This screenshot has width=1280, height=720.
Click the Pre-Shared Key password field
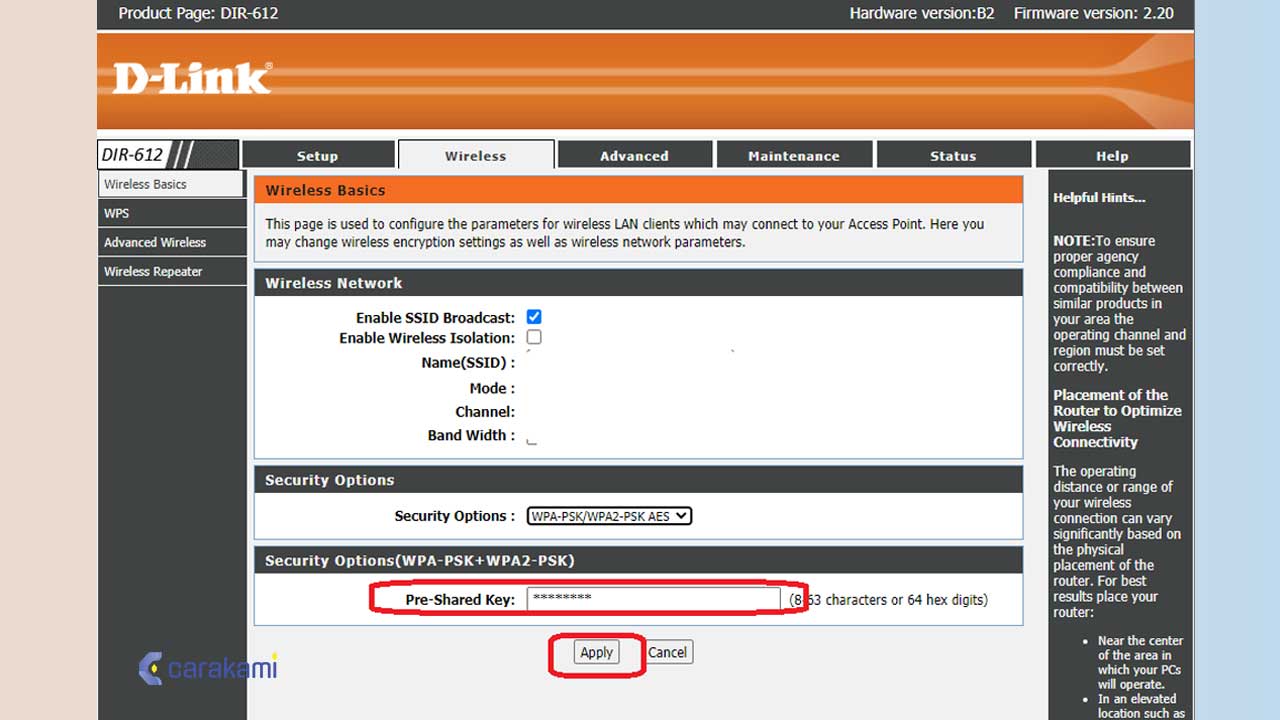click(x=653, y=599)
